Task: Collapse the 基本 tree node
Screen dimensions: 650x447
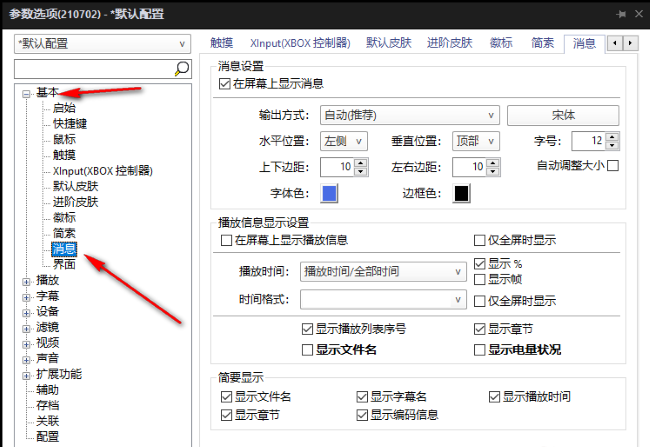Action: (x=26, y=93)
